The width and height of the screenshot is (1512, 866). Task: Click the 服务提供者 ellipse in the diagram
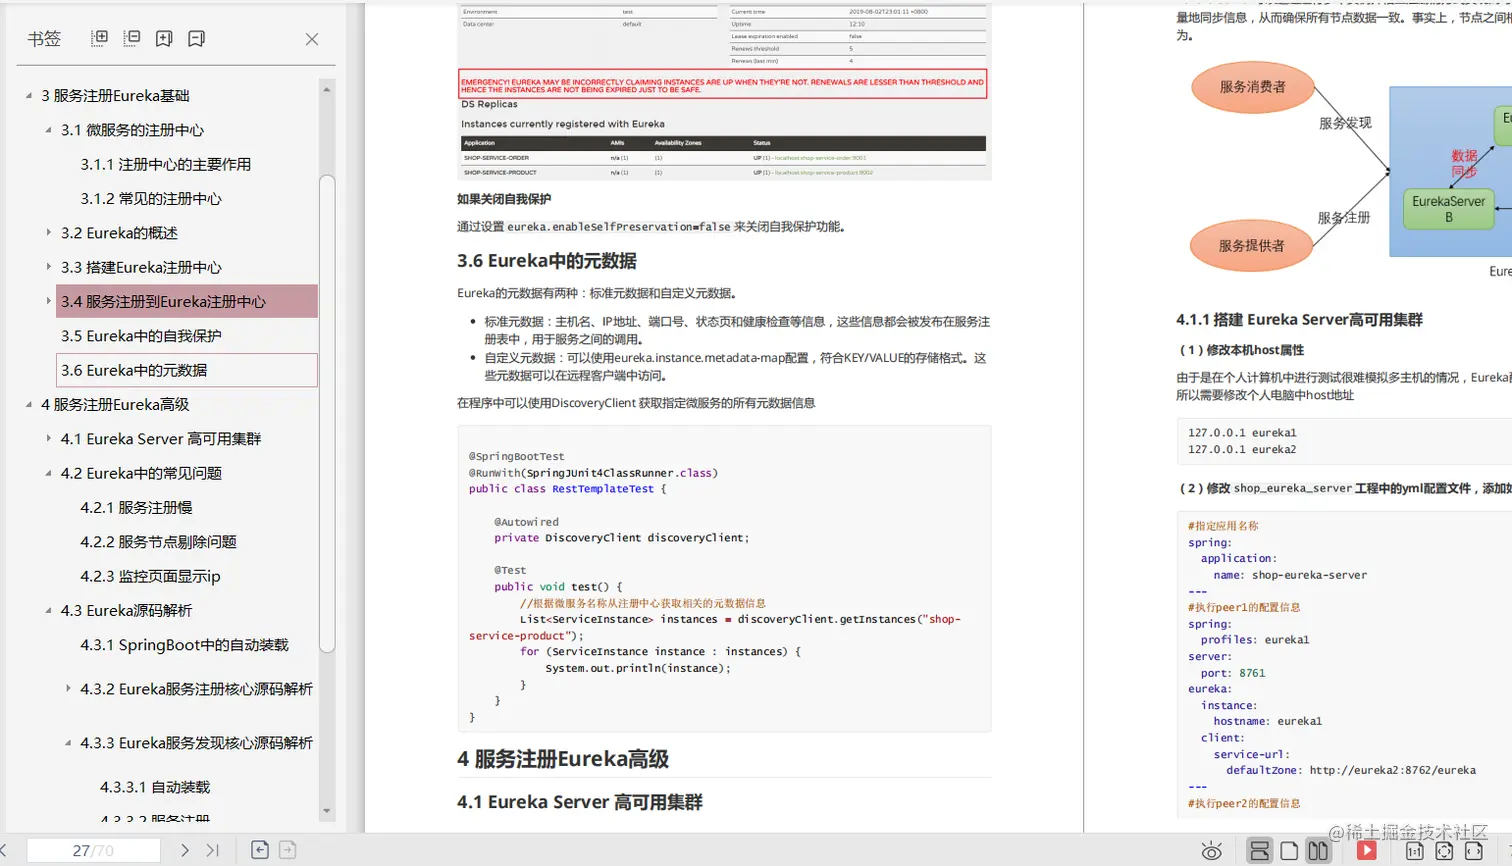[x=1251, y=245]
